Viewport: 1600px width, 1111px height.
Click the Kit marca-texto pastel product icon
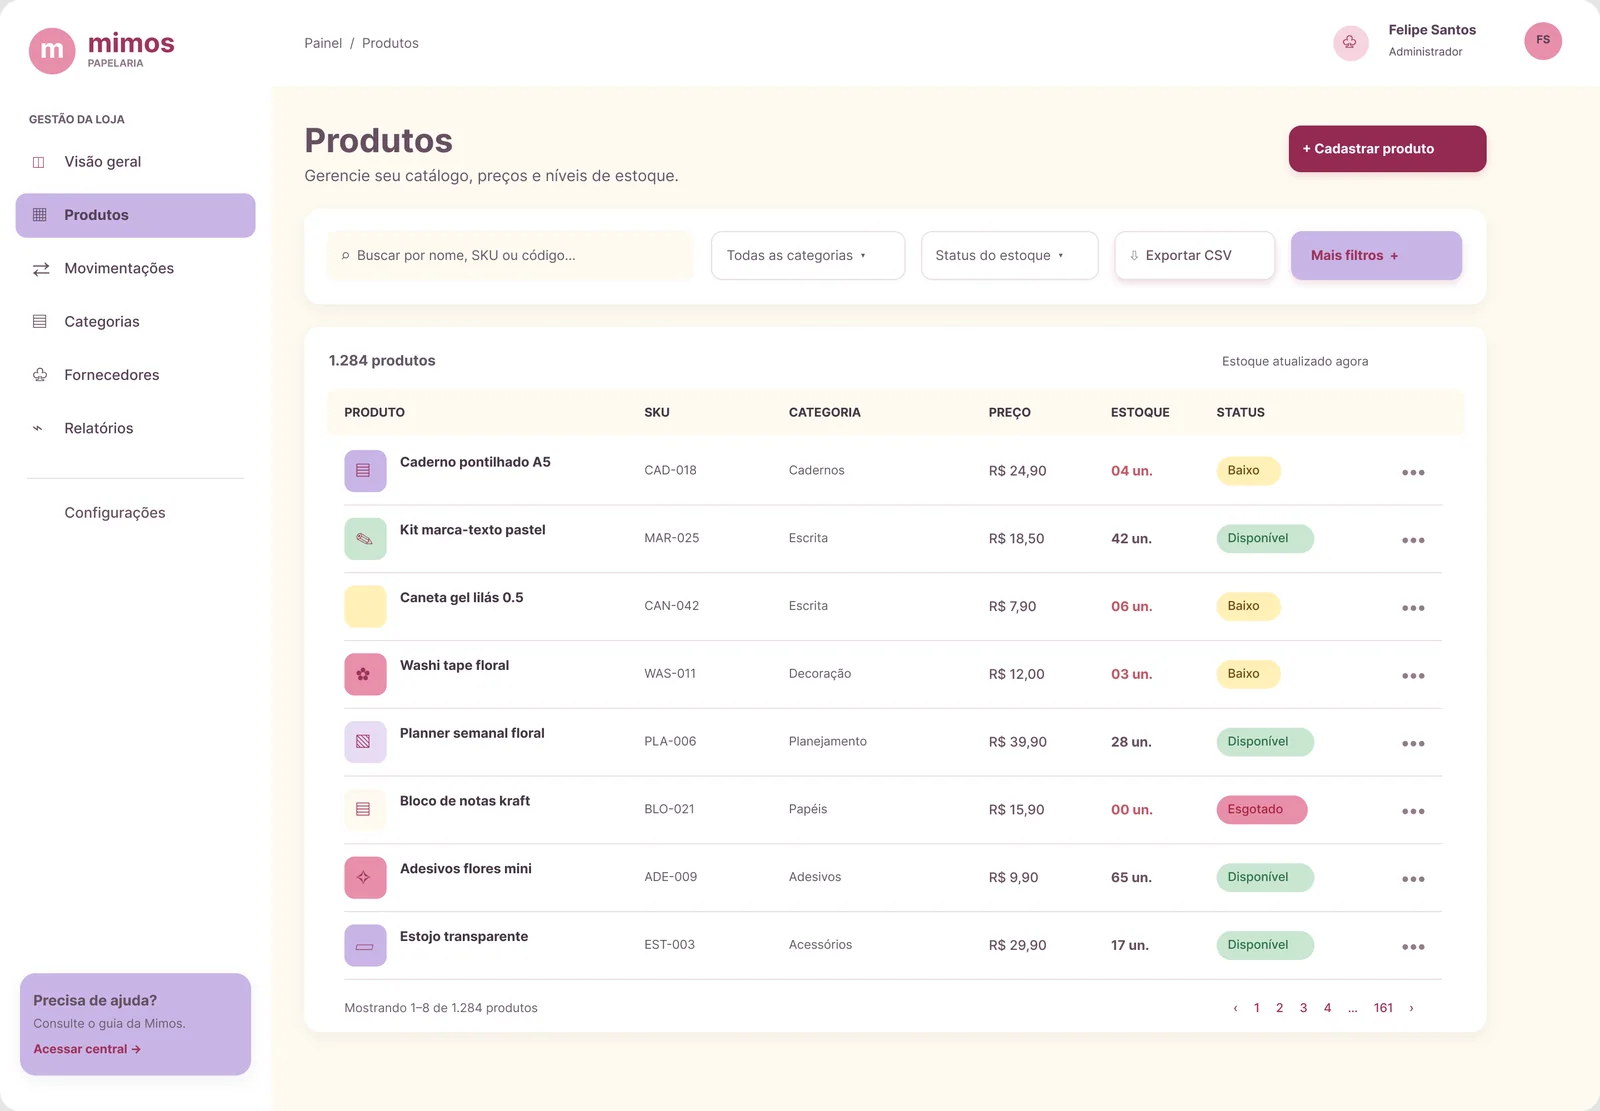pyautogui.click(x=365, y=539)
